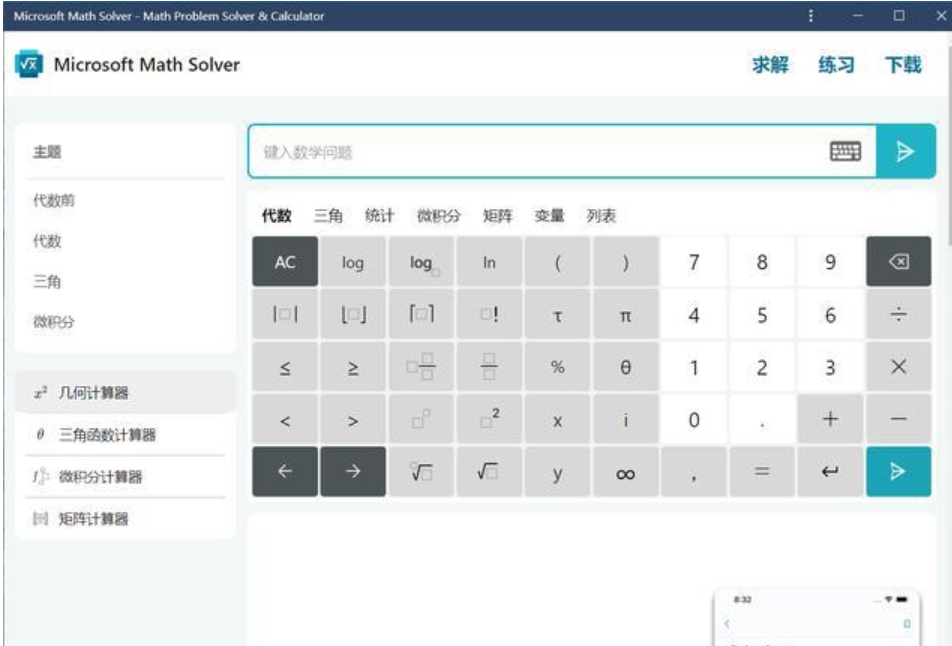Open 微积分计算器 from sidebar

pyautogui.click(x=125, y=477)
